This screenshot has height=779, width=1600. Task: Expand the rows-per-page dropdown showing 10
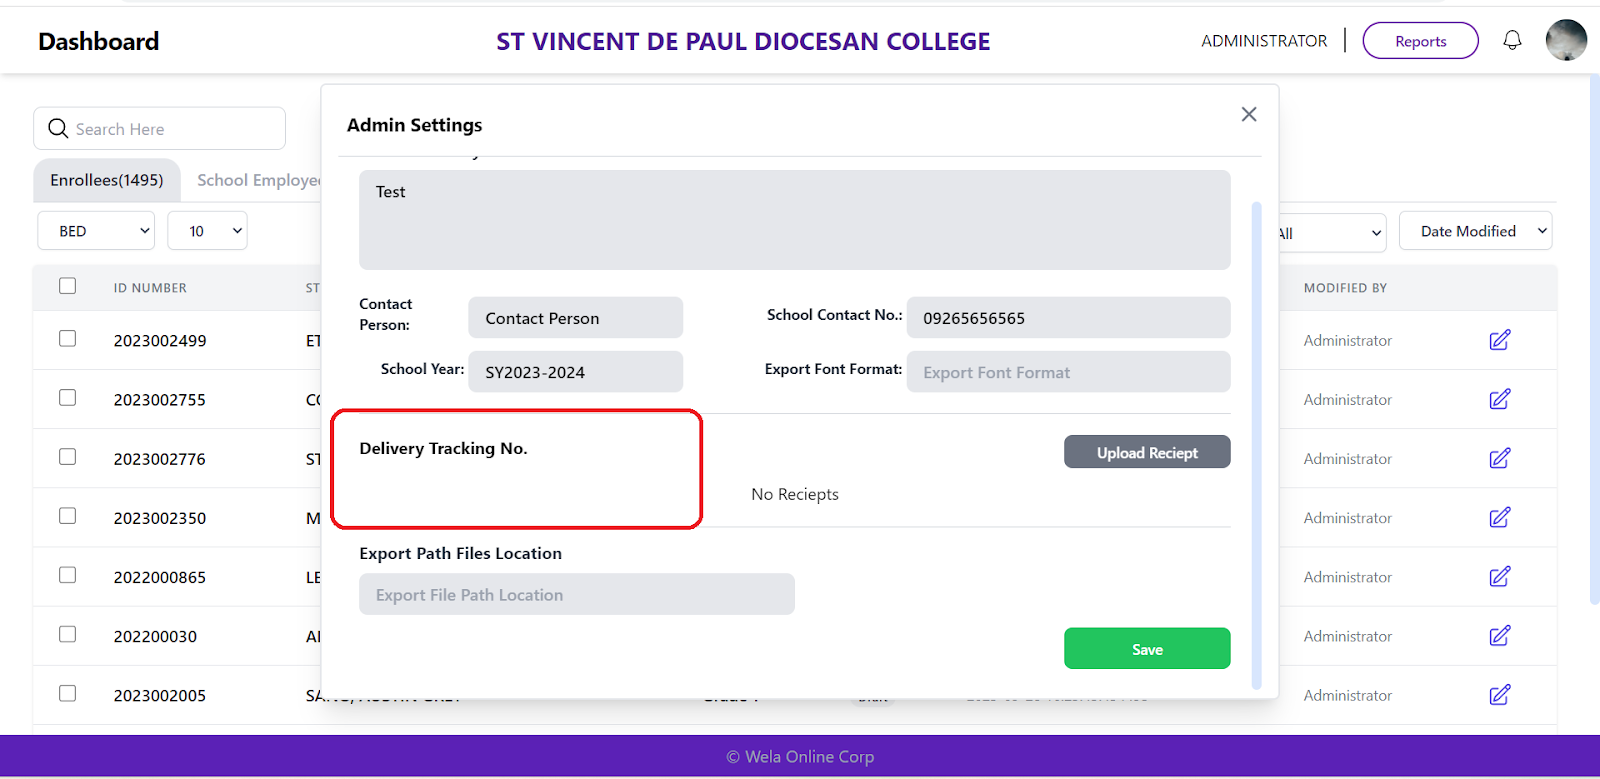tap(207, 231)
